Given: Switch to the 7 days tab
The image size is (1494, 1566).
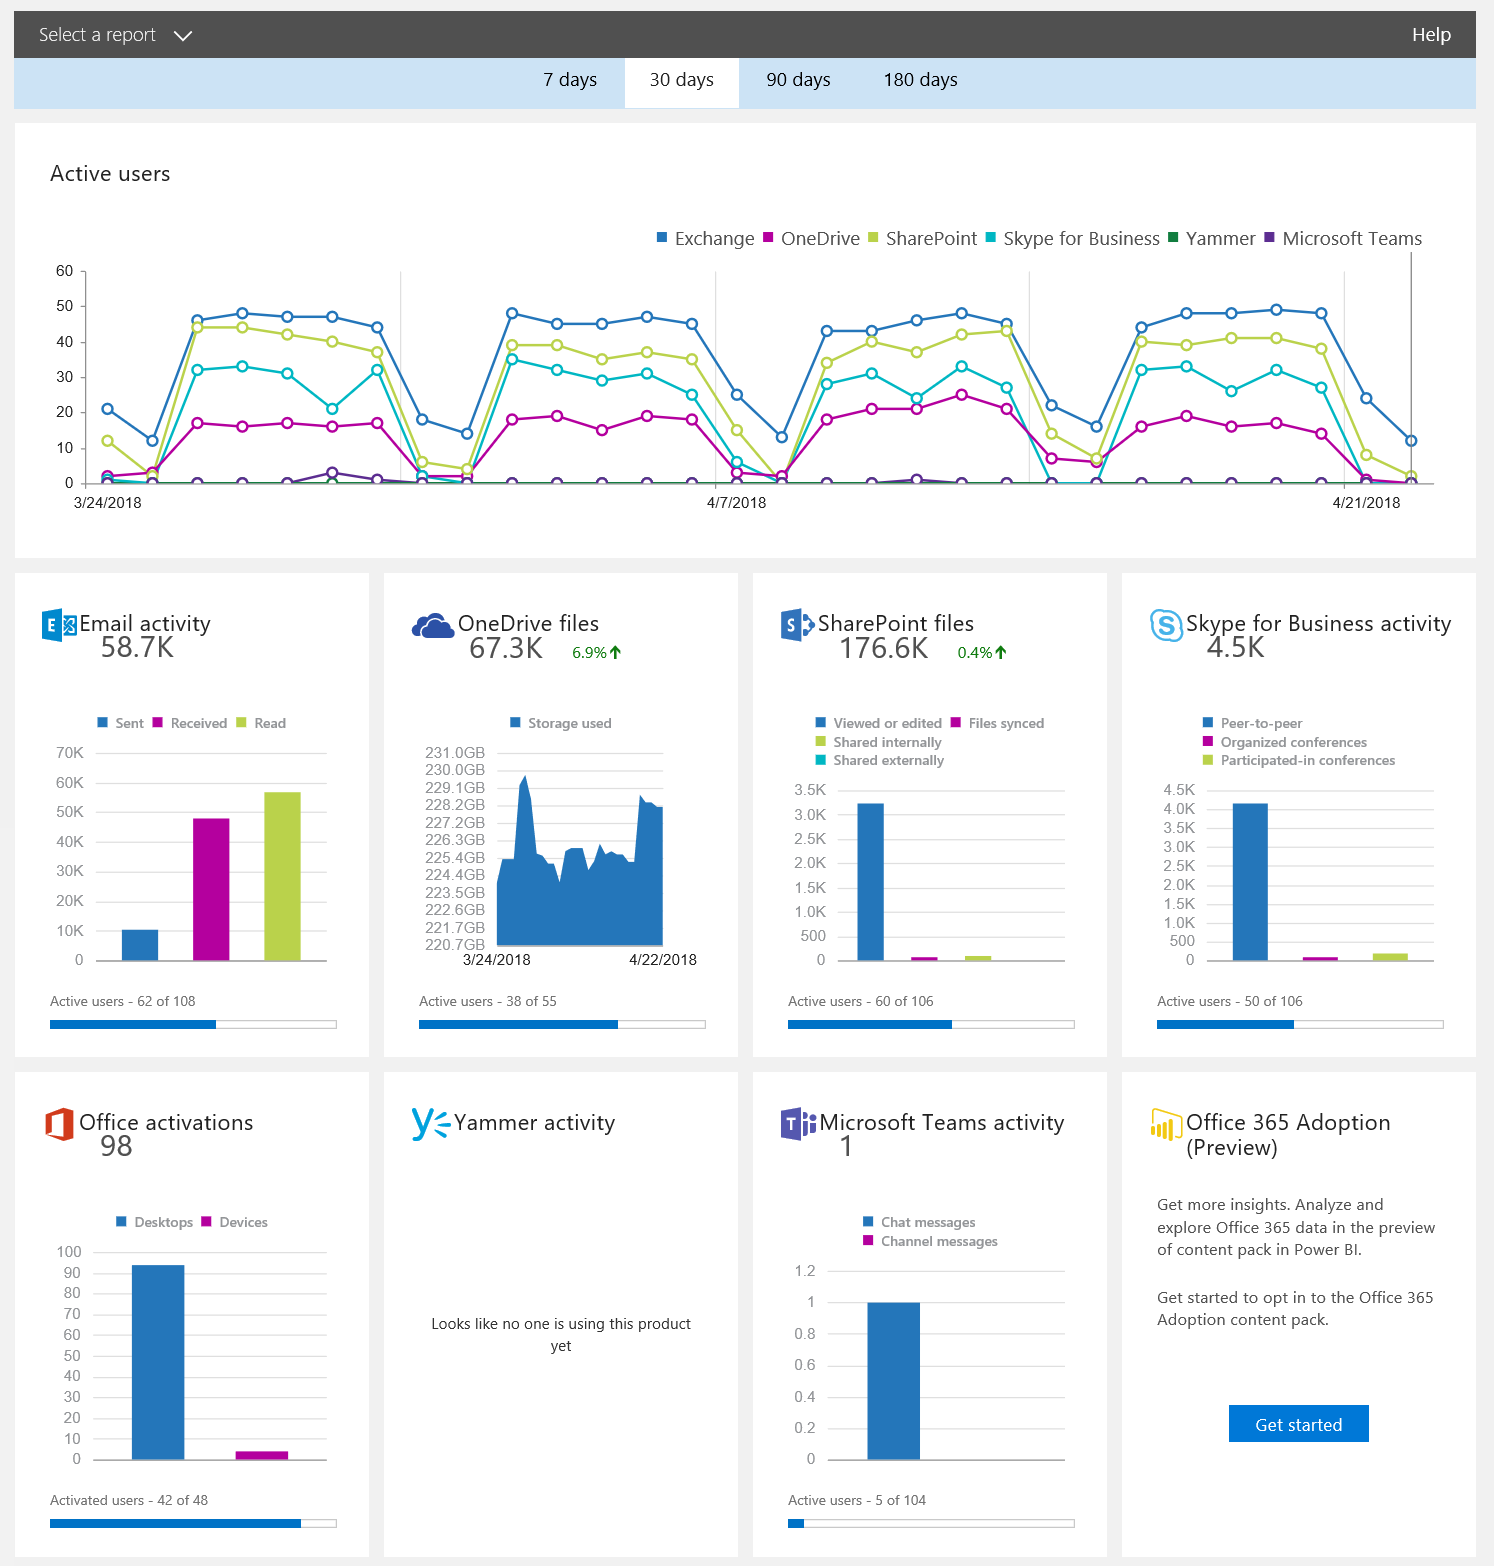Looking at the screenshot, I should click(x=570, y=80).
